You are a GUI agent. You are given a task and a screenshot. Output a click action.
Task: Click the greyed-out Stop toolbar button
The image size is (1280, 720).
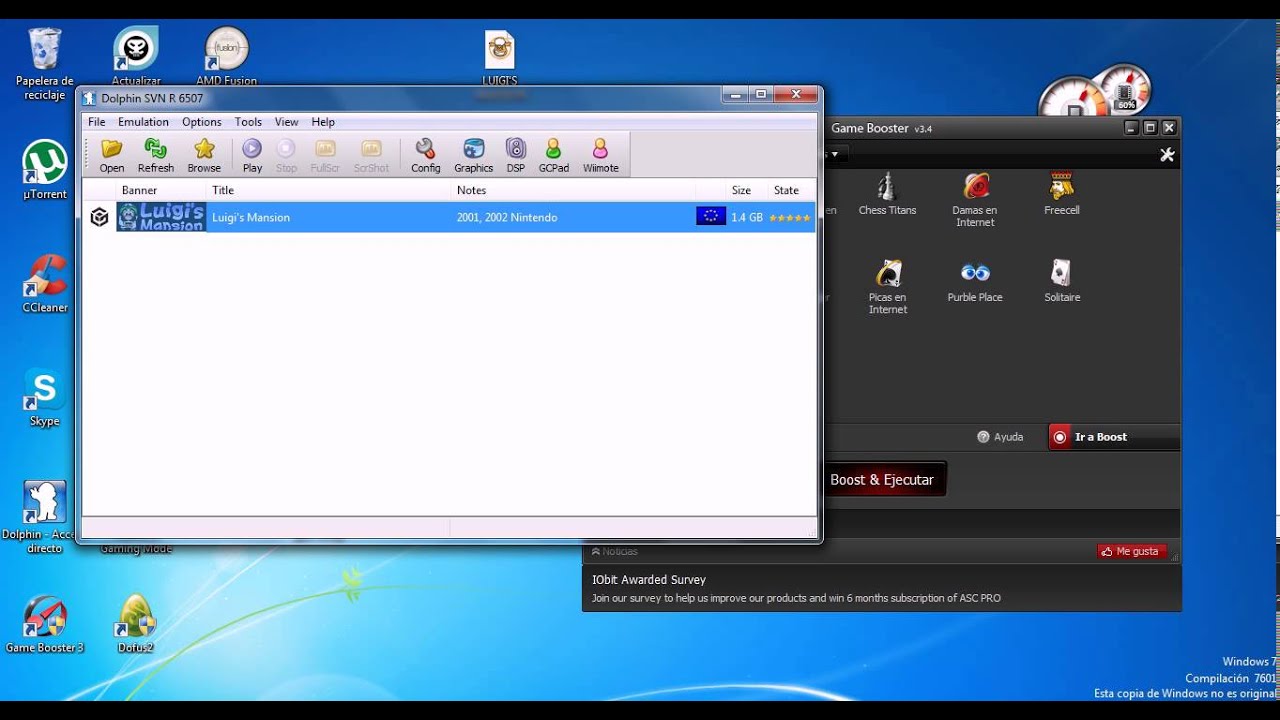pos(286,156)
